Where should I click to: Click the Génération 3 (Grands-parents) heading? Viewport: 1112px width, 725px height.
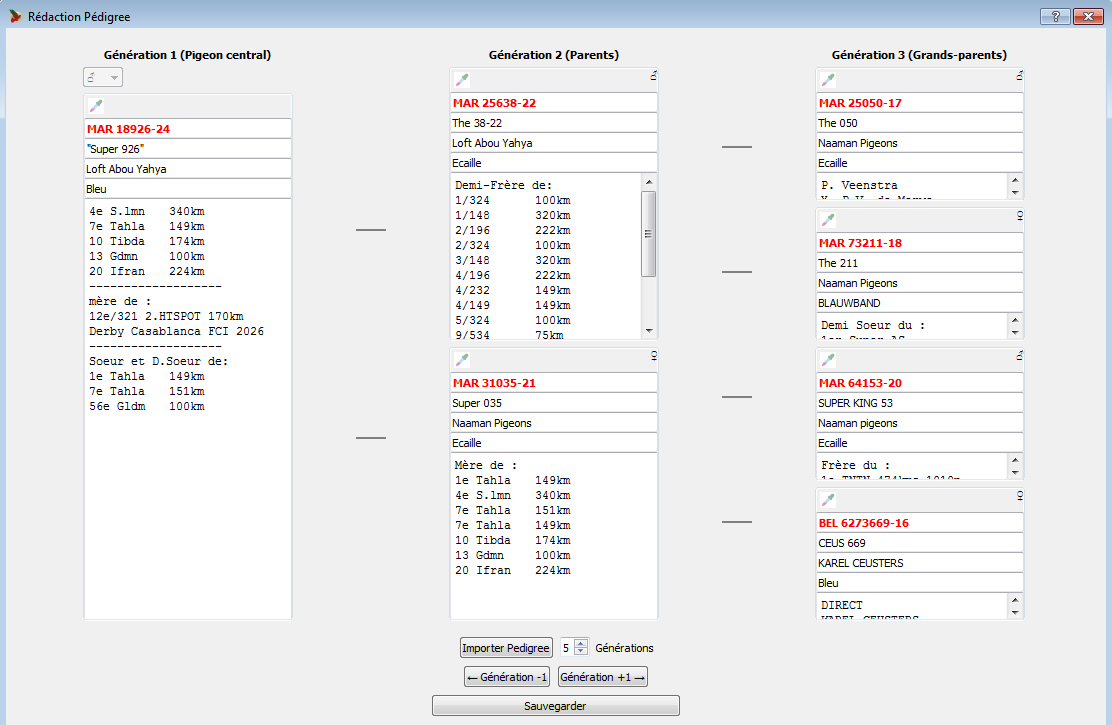click(x=919, y=55)
